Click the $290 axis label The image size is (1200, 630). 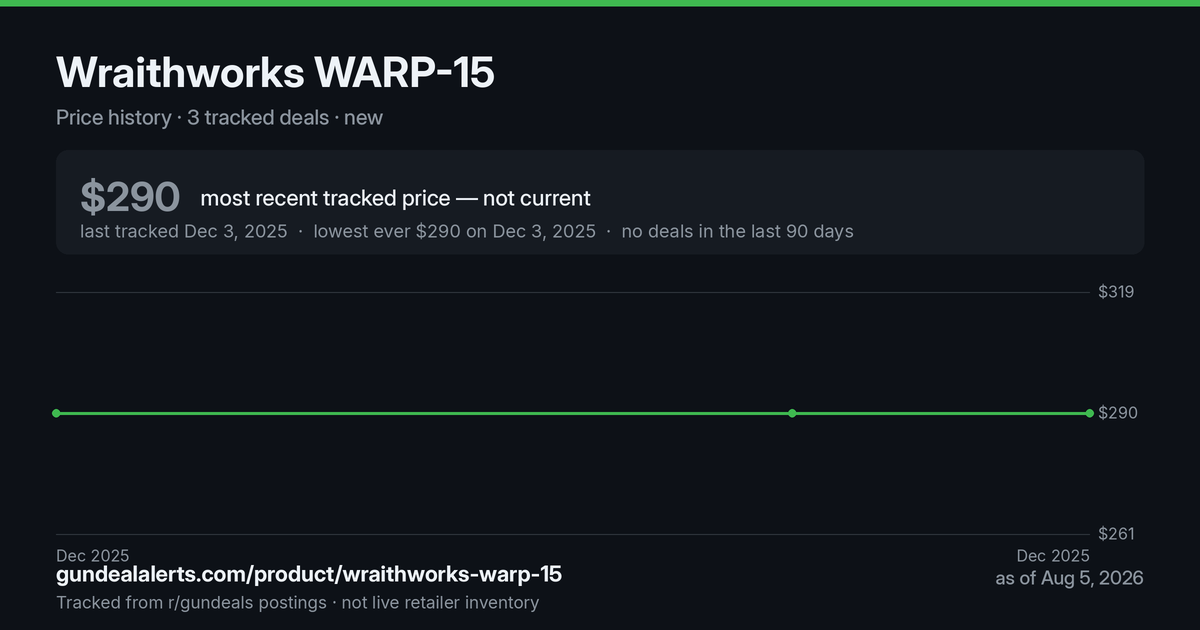1117,413
